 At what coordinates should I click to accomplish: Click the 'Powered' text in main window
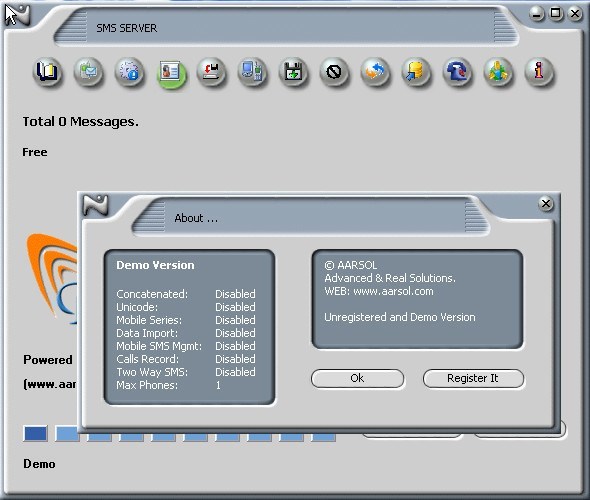pyautogui.click(x=48, y=360)
